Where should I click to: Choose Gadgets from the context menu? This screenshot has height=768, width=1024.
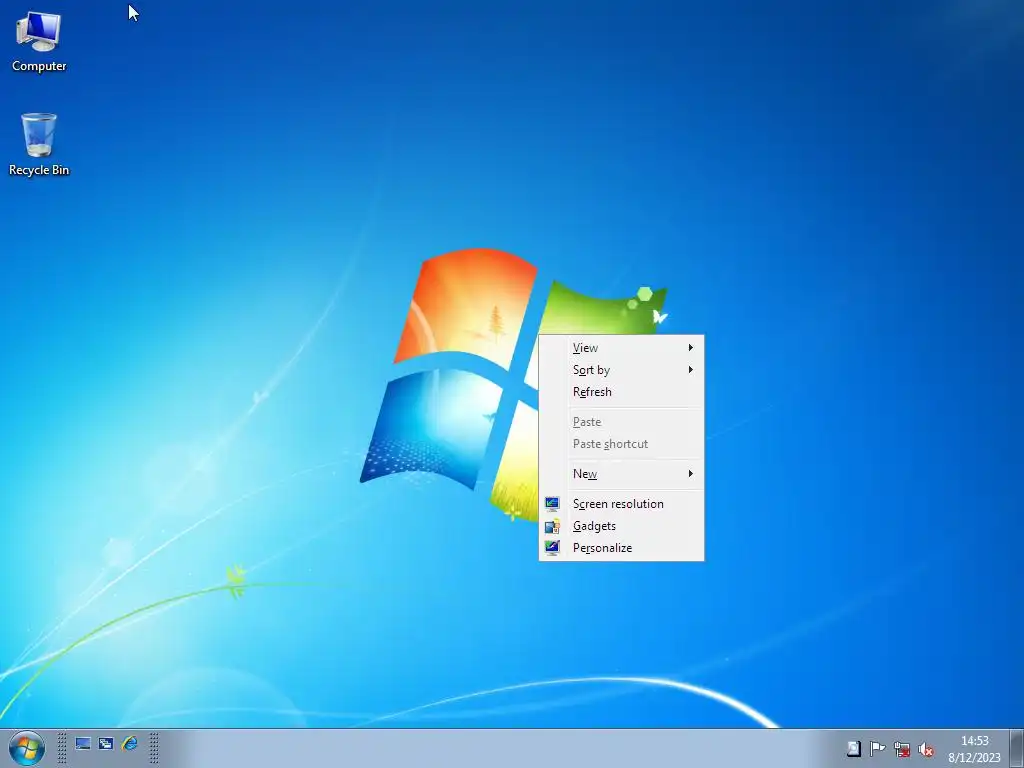(621, 526)
